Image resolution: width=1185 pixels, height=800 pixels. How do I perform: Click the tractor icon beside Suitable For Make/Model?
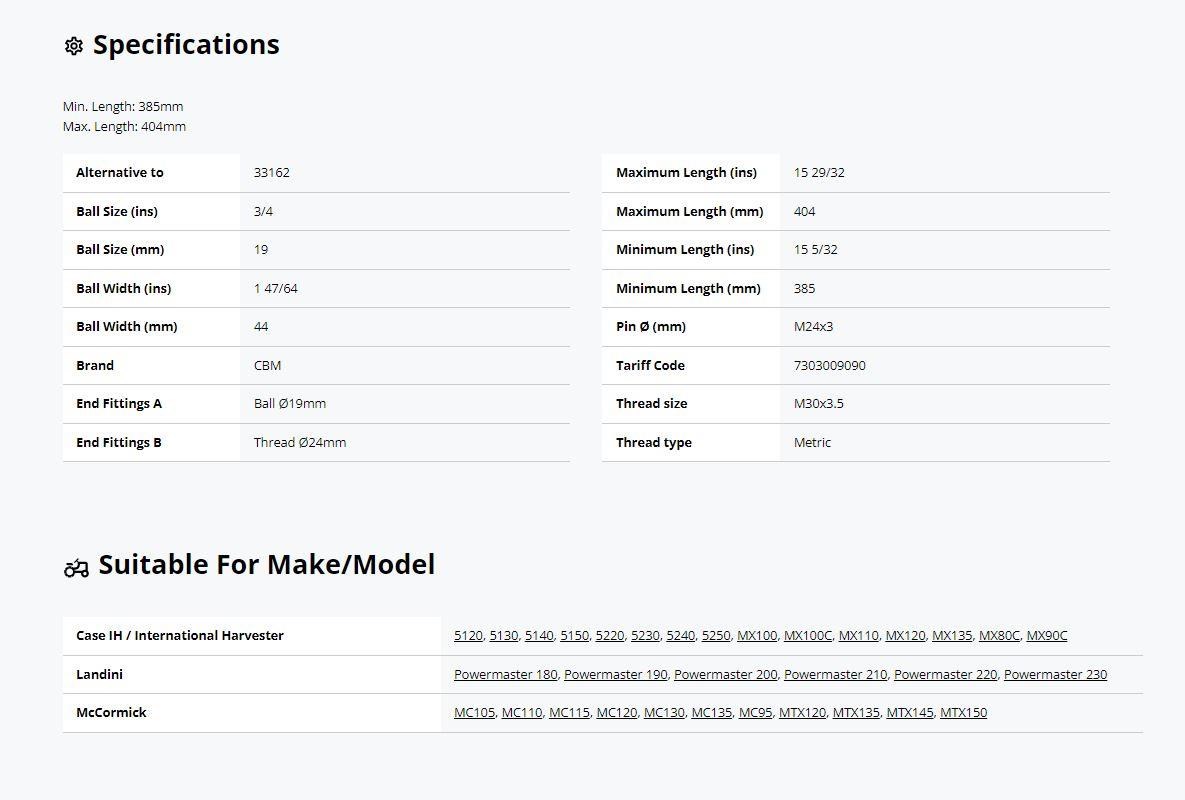point(76,568)
